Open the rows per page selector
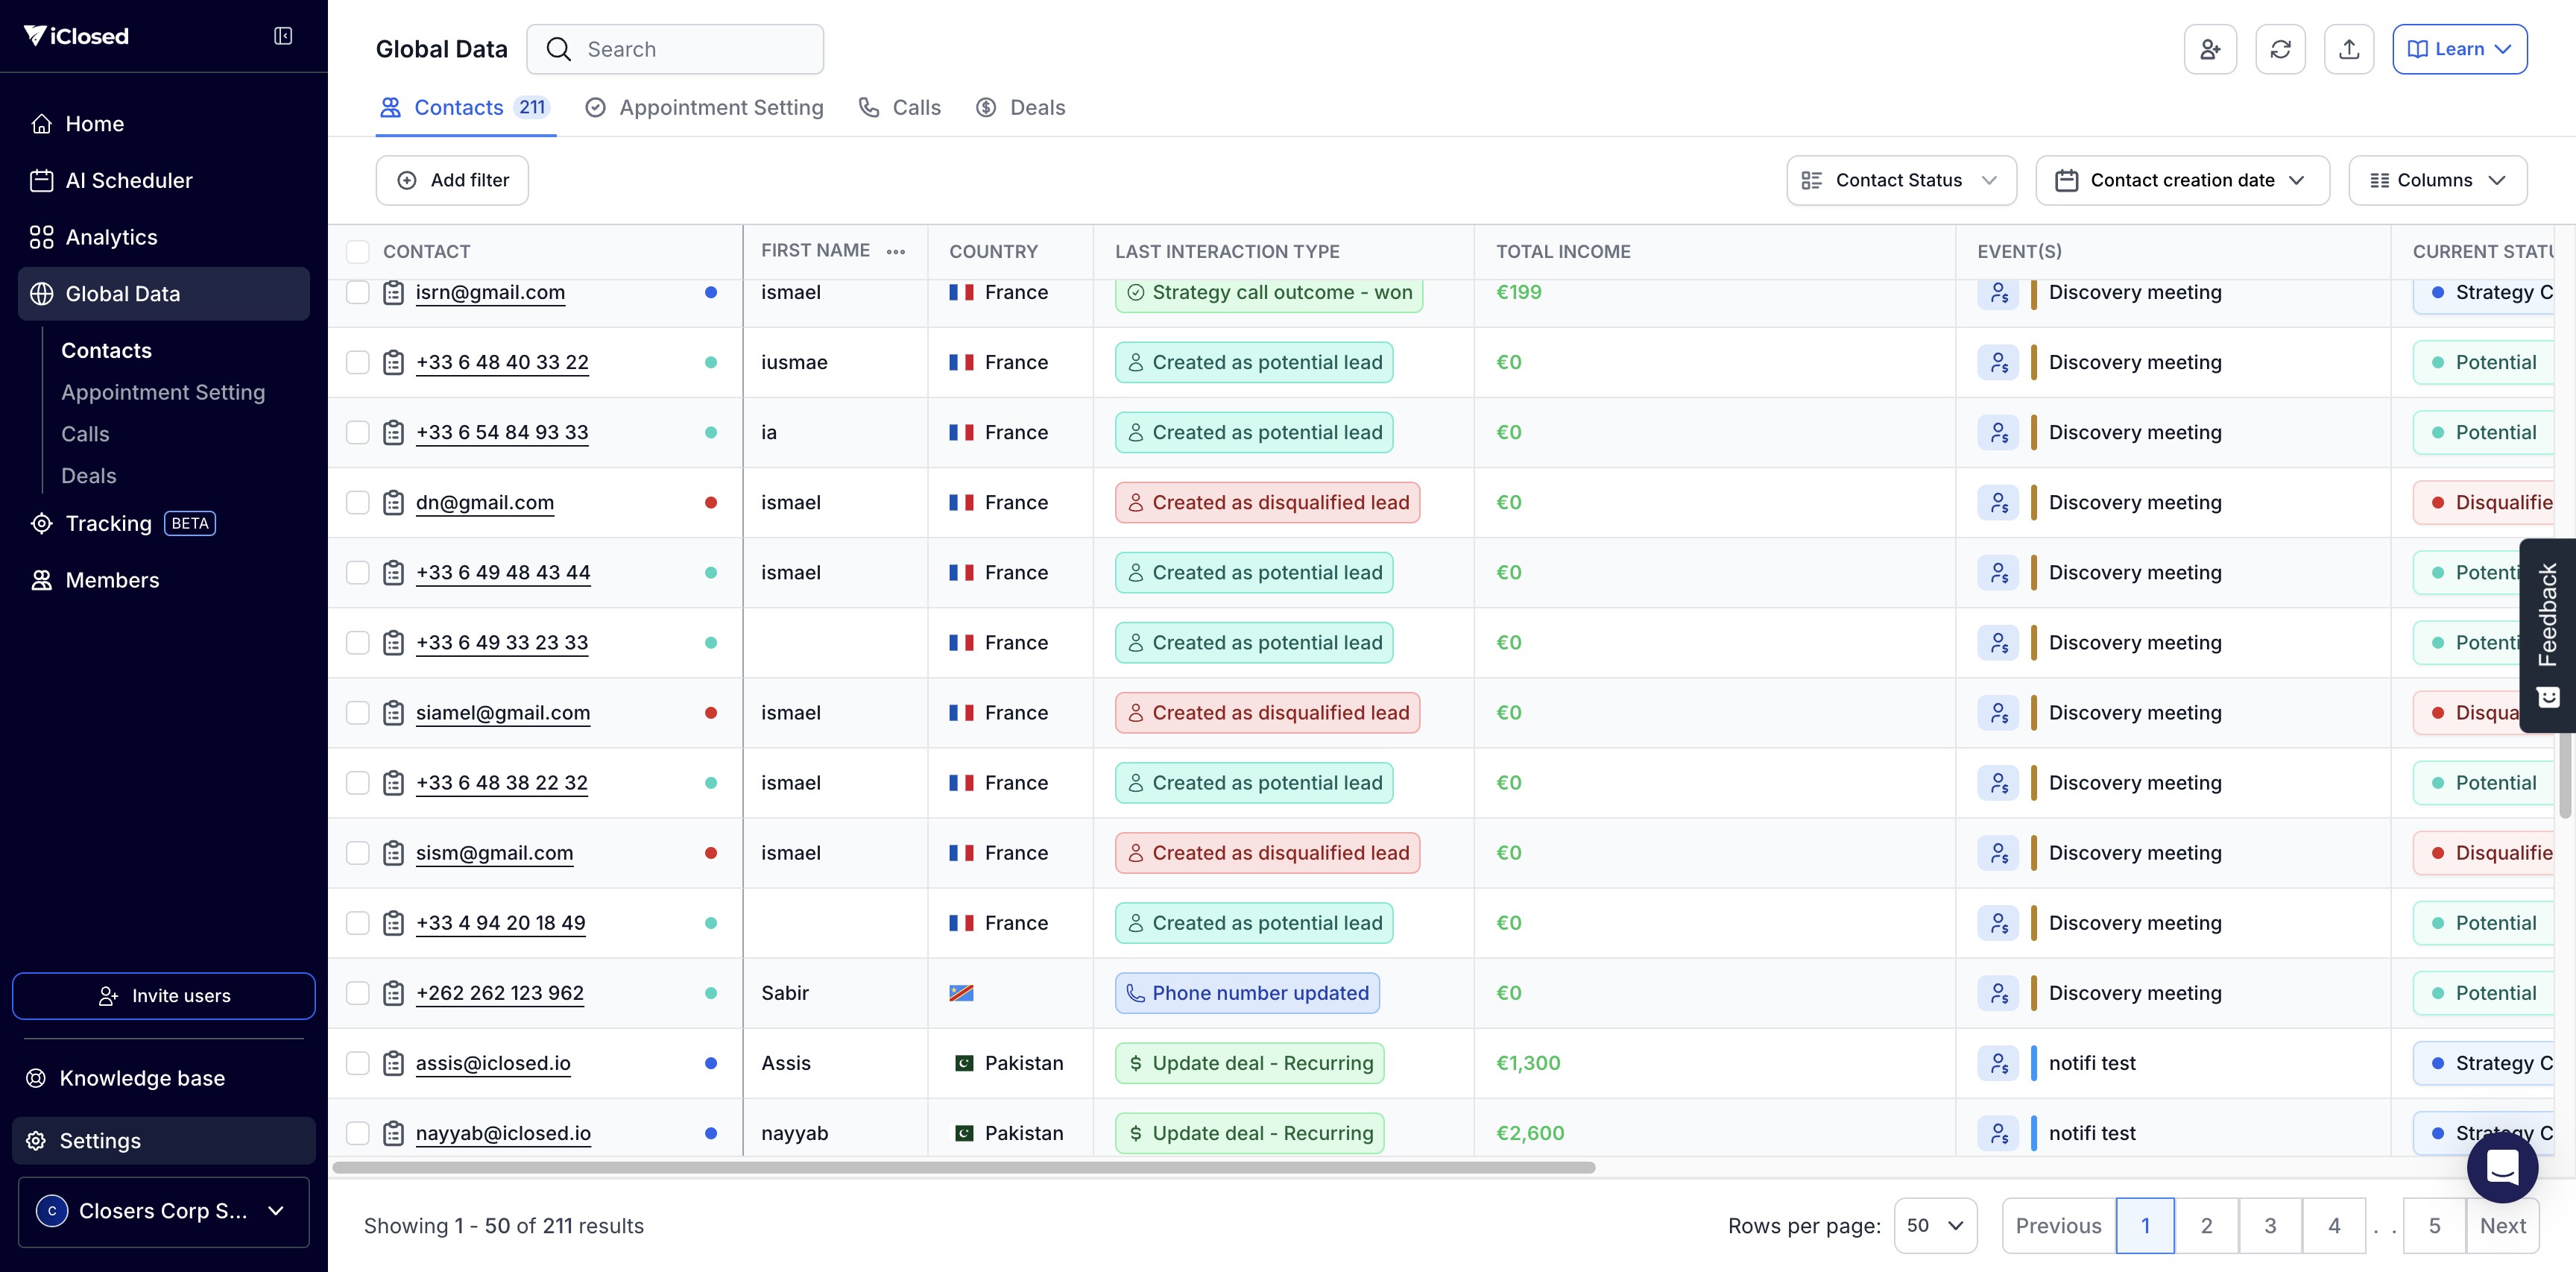Viewport: 2576px width, 1272px height. coord(1934,1225)
